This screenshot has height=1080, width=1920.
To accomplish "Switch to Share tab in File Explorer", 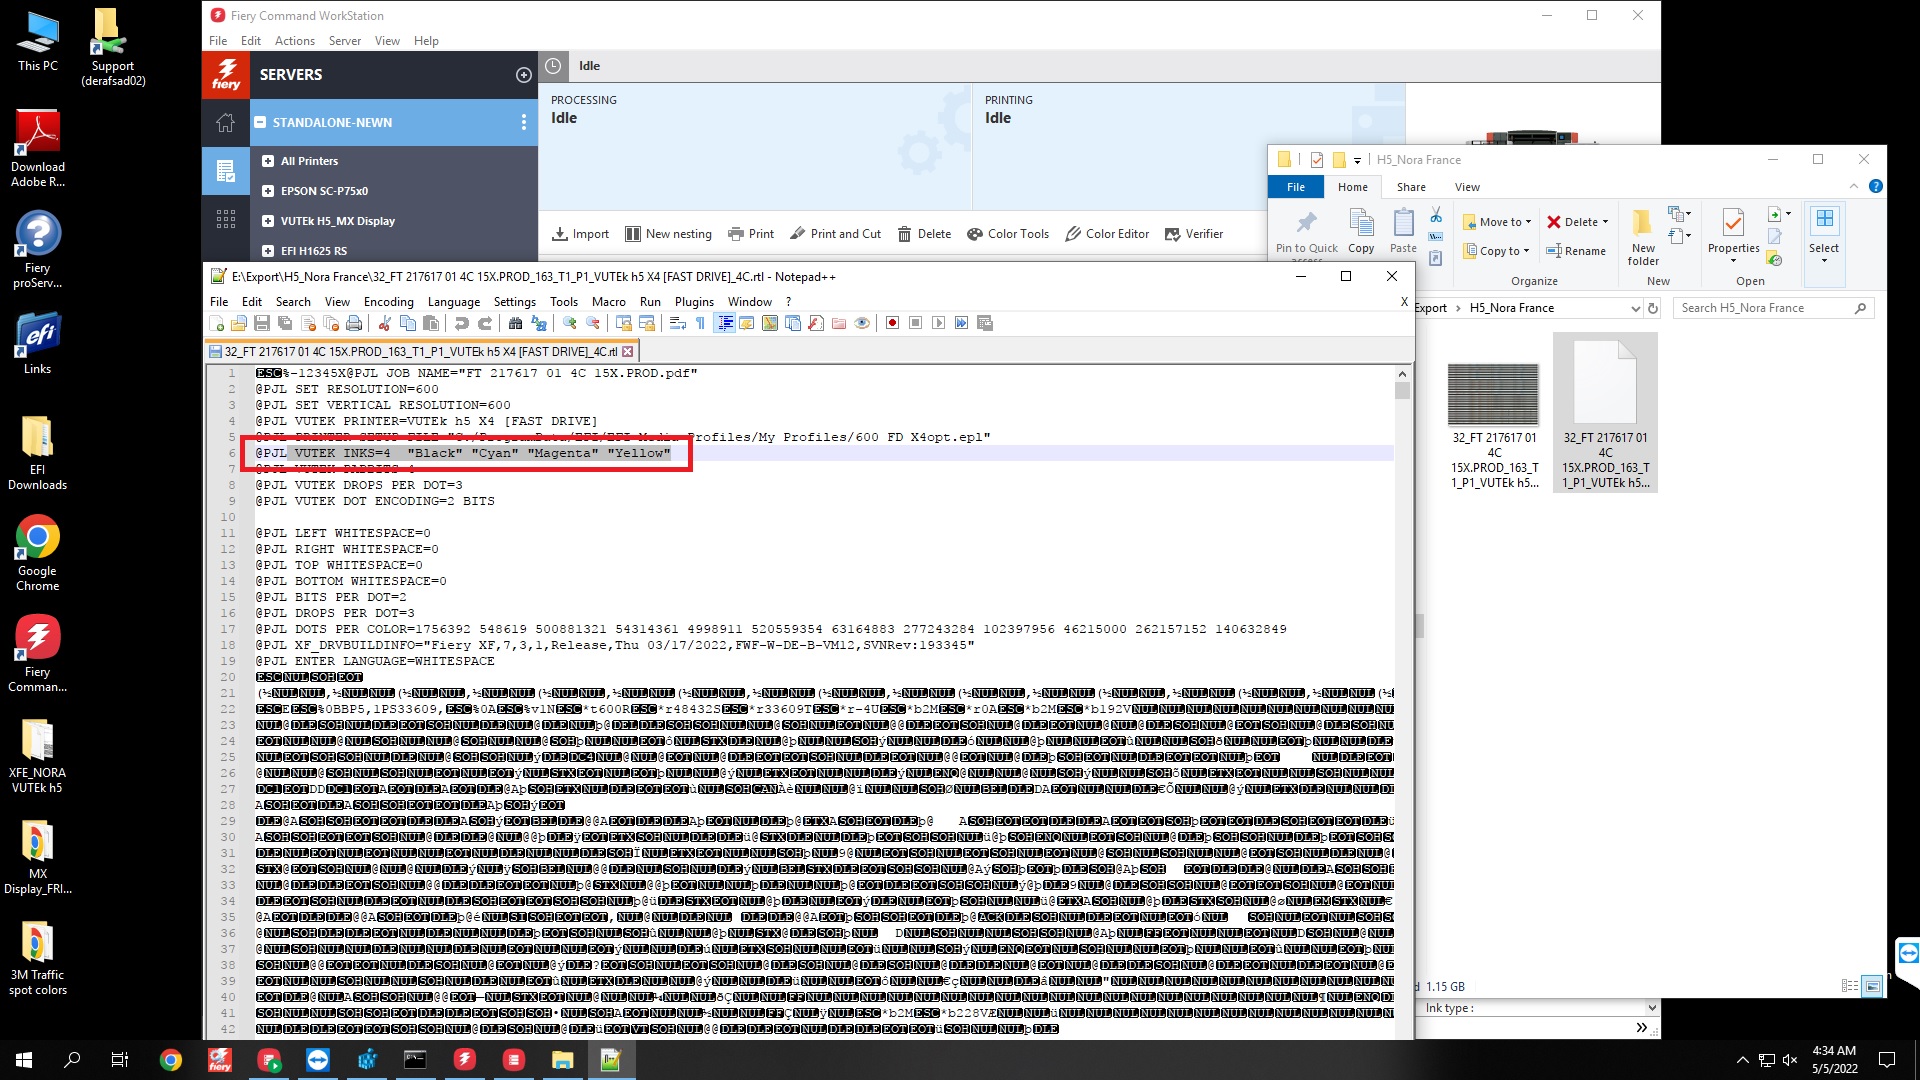I will pos(1411,187).
